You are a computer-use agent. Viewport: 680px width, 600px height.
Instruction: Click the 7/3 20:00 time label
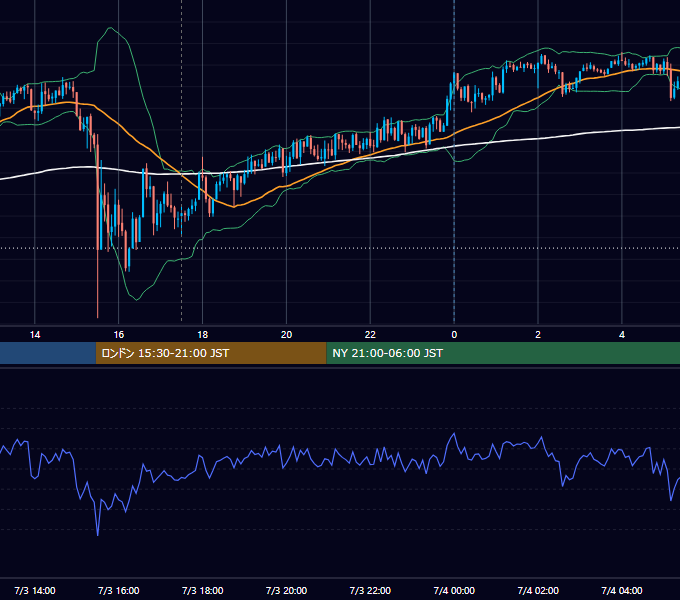(x=286, y=590)
